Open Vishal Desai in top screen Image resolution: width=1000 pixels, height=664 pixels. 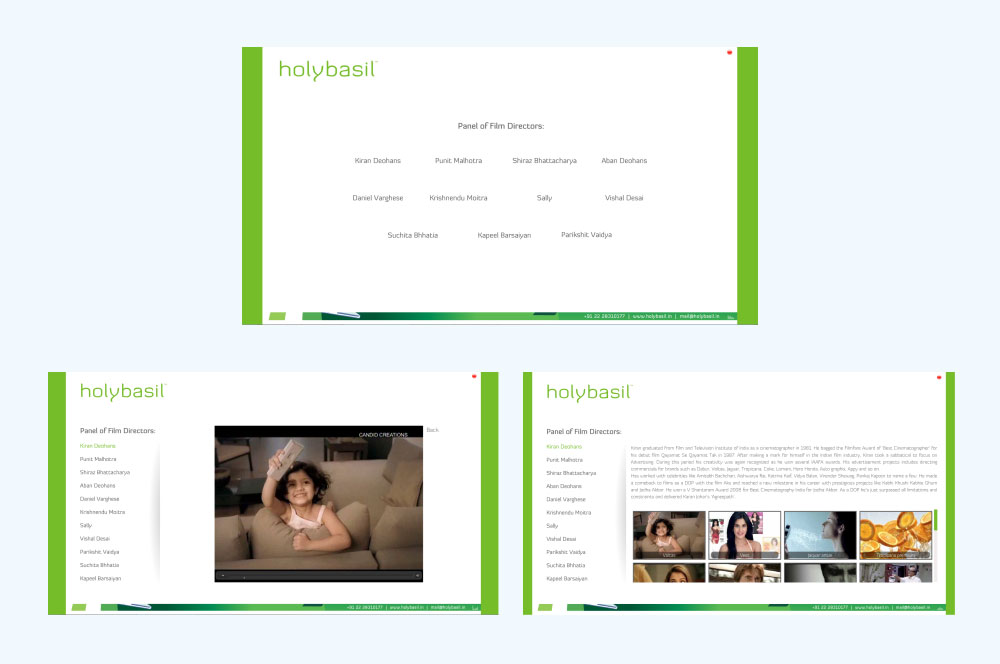[x=624, y=198]
